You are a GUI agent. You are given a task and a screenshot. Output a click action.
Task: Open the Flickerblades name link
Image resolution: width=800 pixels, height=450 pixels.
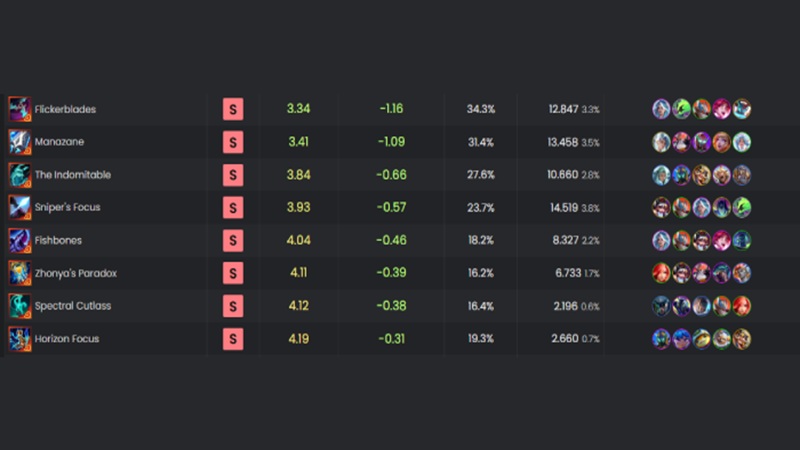tap(65, 109)
